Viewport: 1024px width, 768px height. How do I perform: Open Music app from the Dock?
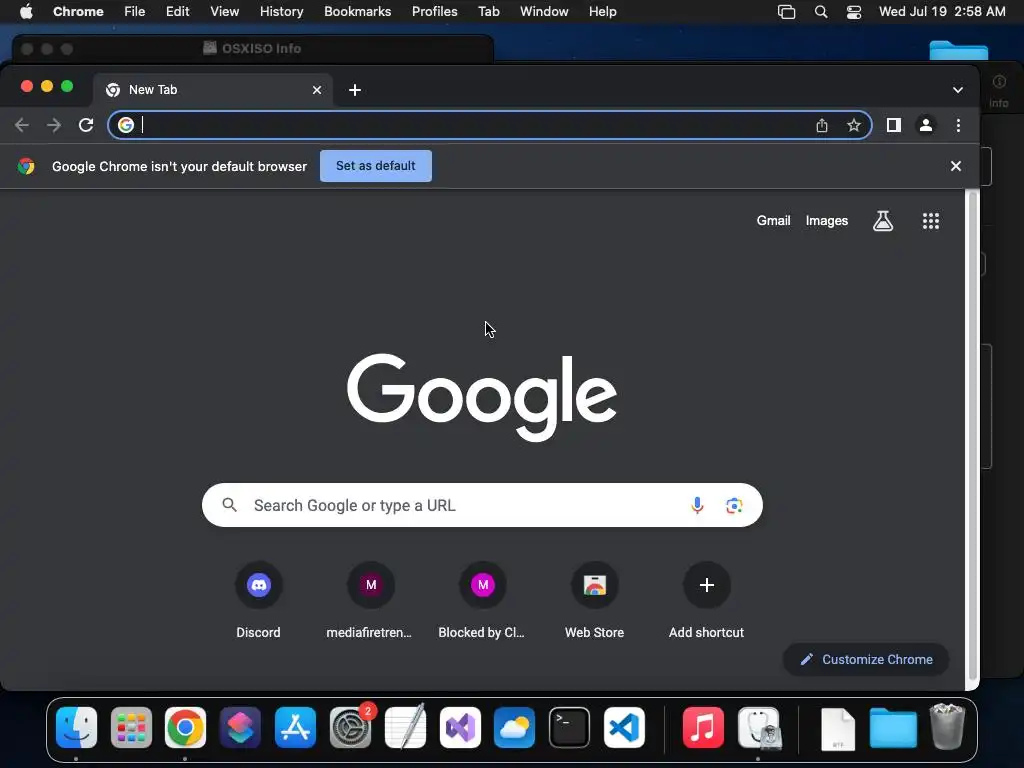coord(703,728)
